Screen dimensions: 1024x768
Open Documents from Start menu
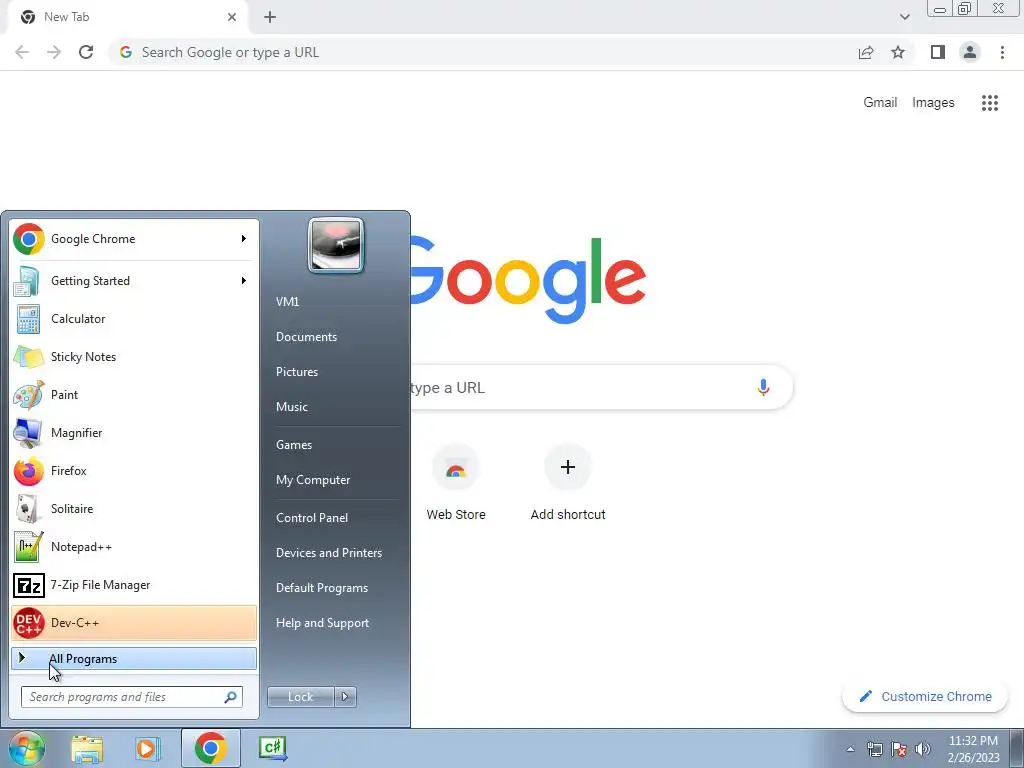(x=306, y=337)
